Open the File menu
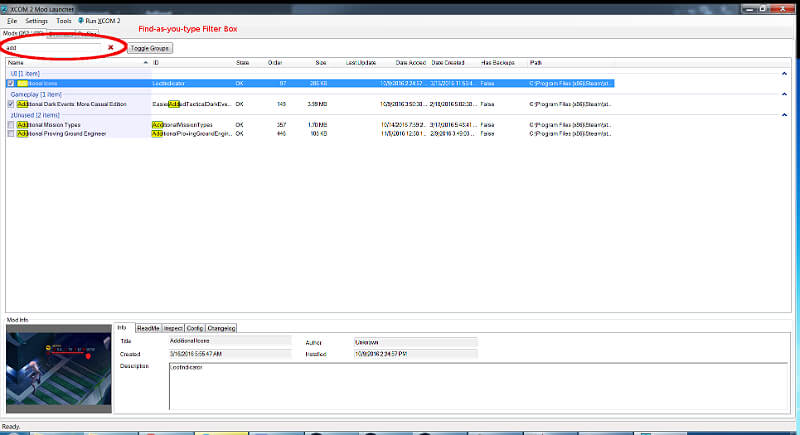The image size is (800, 435). click(x=12, y=20)
